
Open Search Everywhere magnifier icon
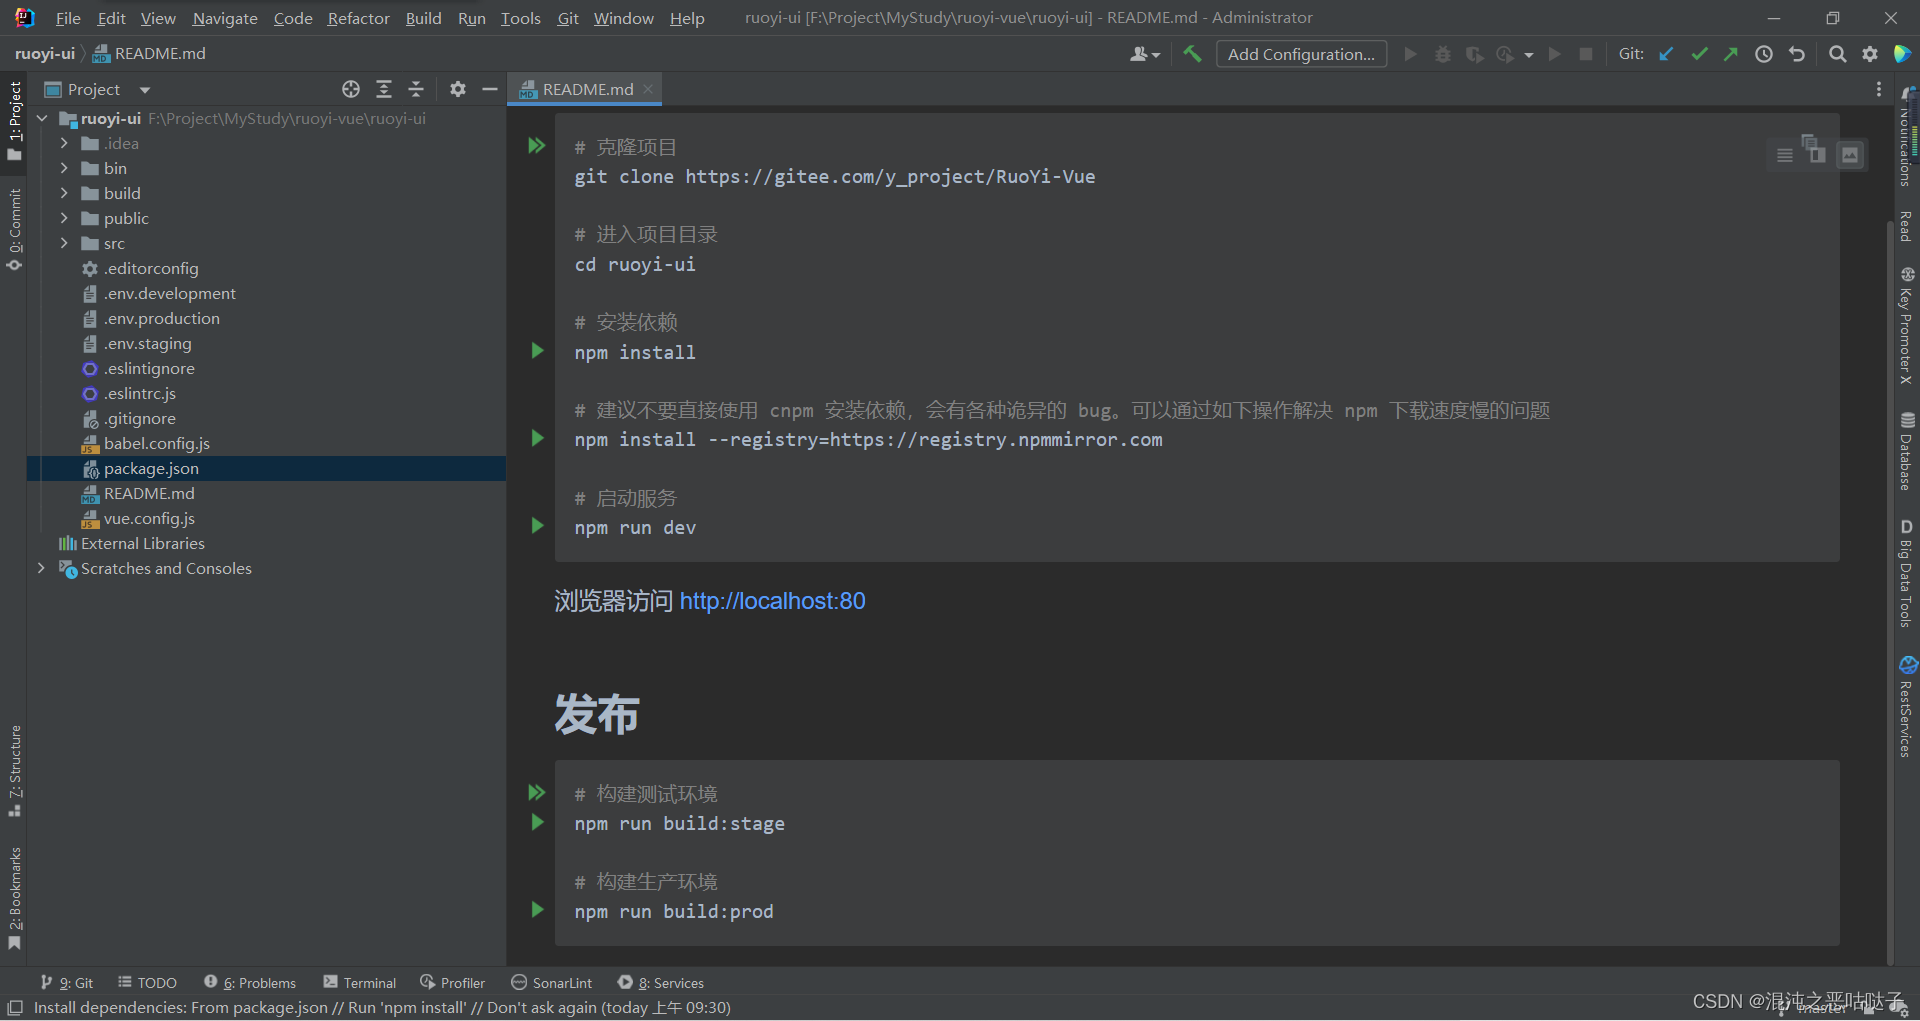click(1837, 54)
